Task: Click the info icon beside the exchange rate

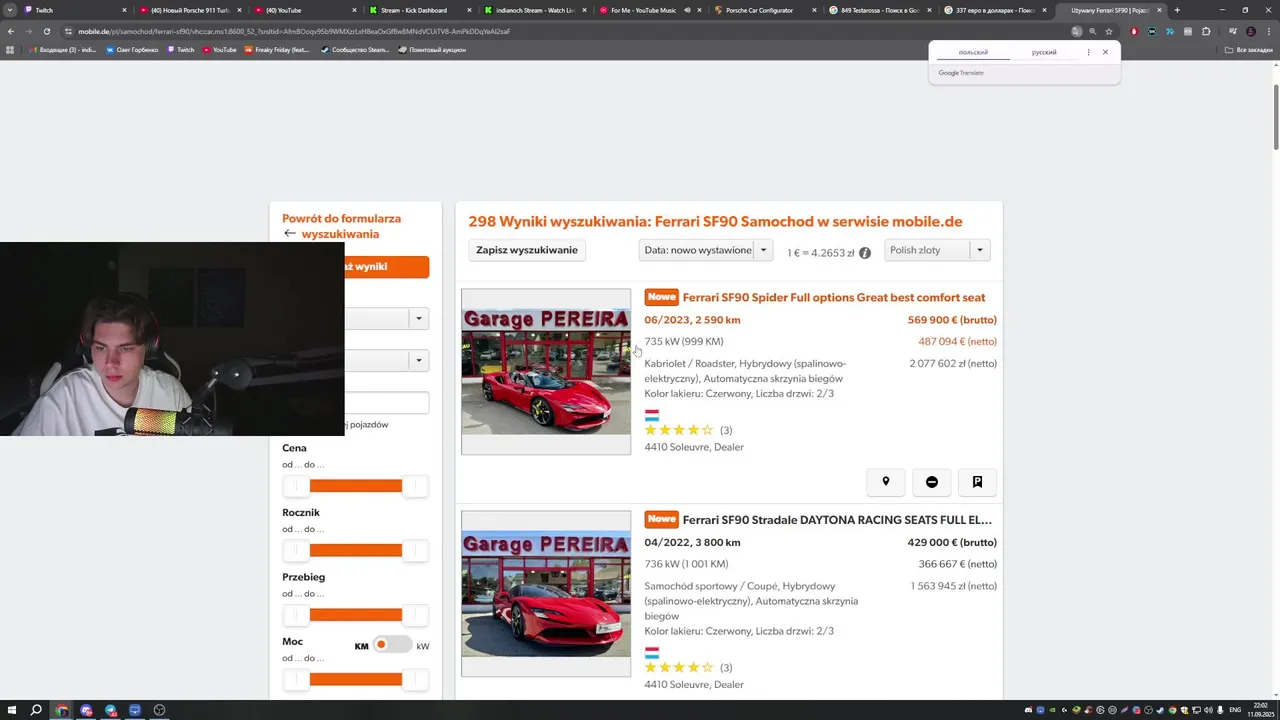Action: tap(865, 253)
